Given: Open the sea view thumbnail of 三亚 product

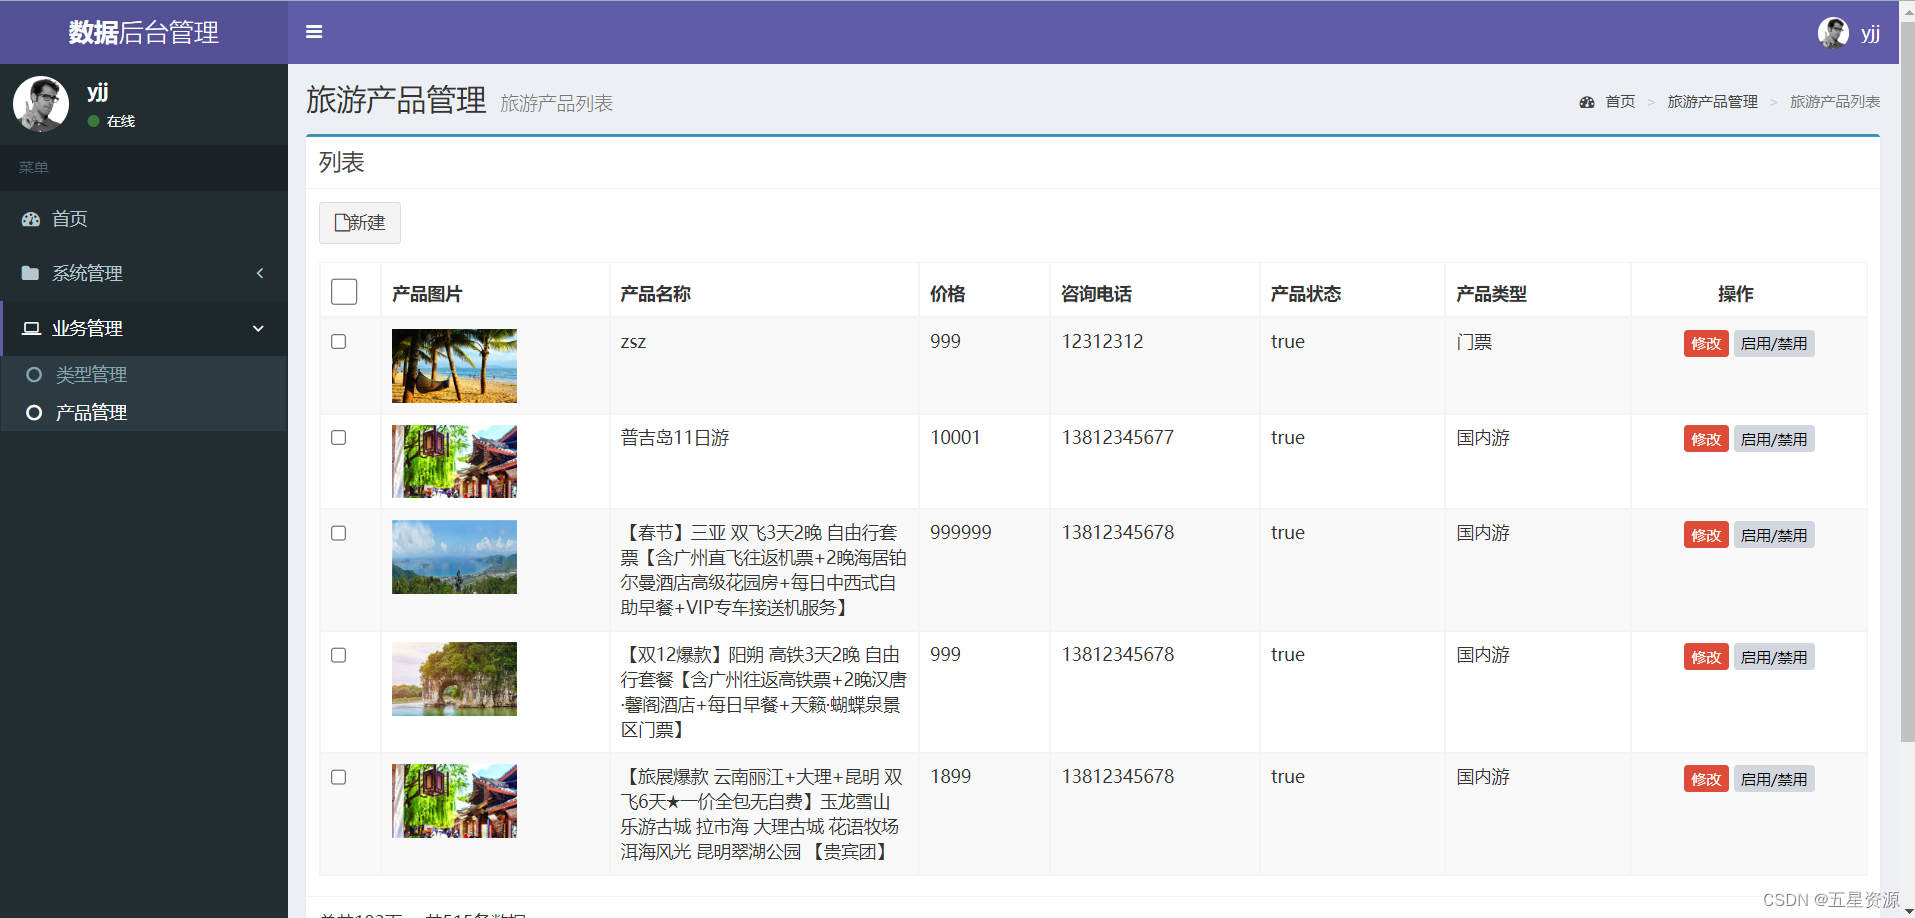Looking at the screenshot, I should pos(454,557).
